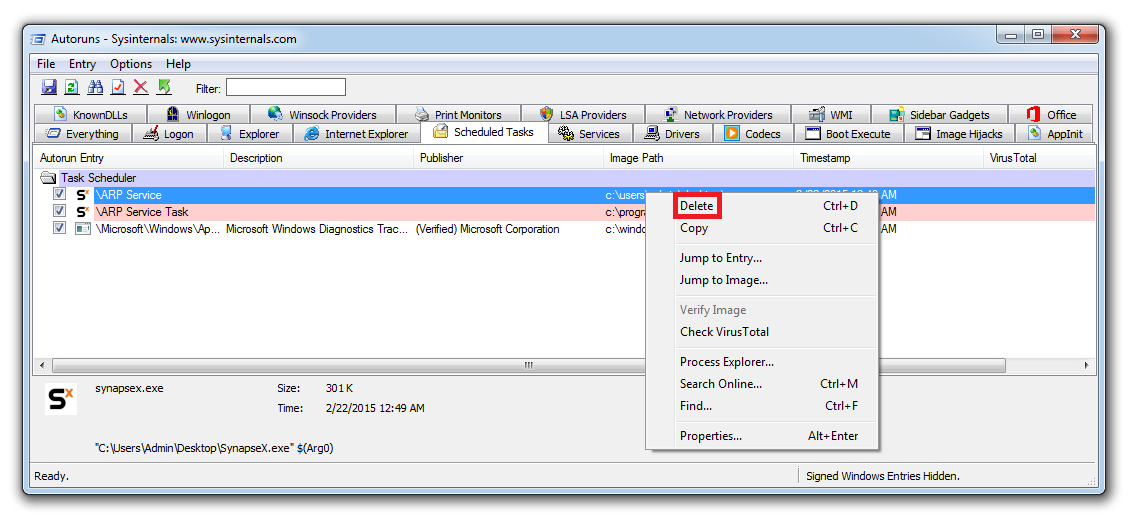Switch to the Logon tab
This screenshot has width=1134, height=523.
click(x=169, y=134)
